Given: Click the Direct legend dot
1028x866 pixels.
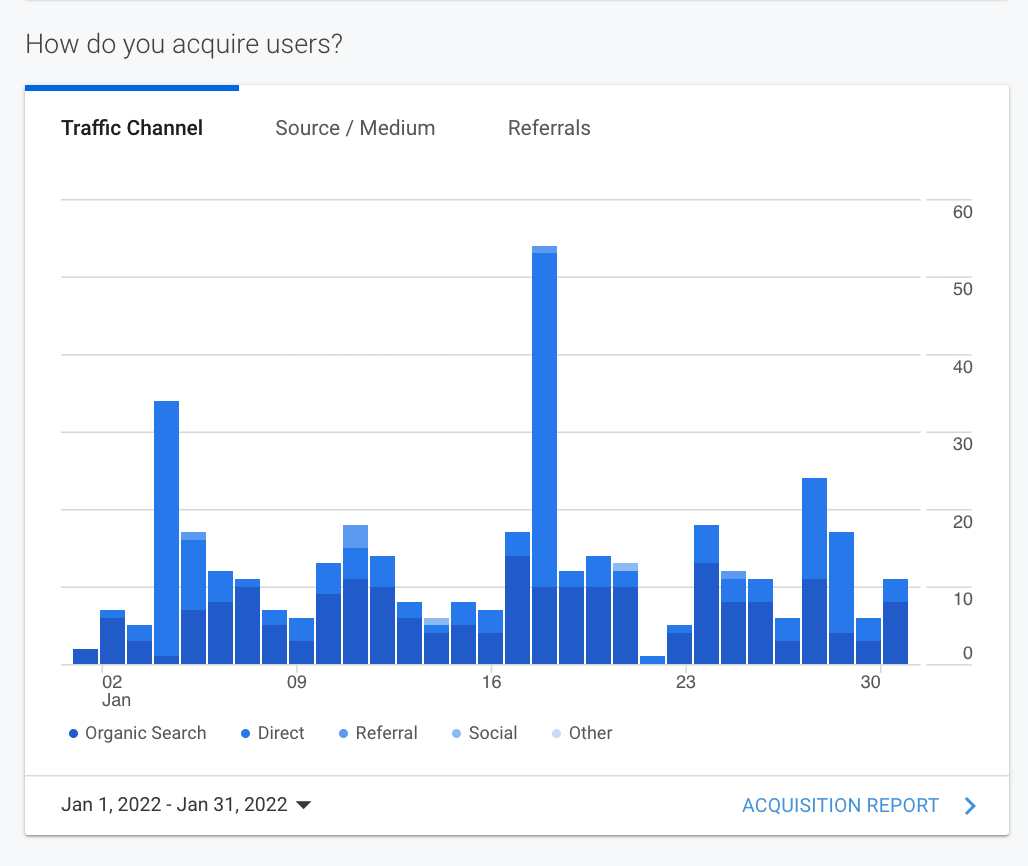Looking at the screenshot, I should (246, 734).
